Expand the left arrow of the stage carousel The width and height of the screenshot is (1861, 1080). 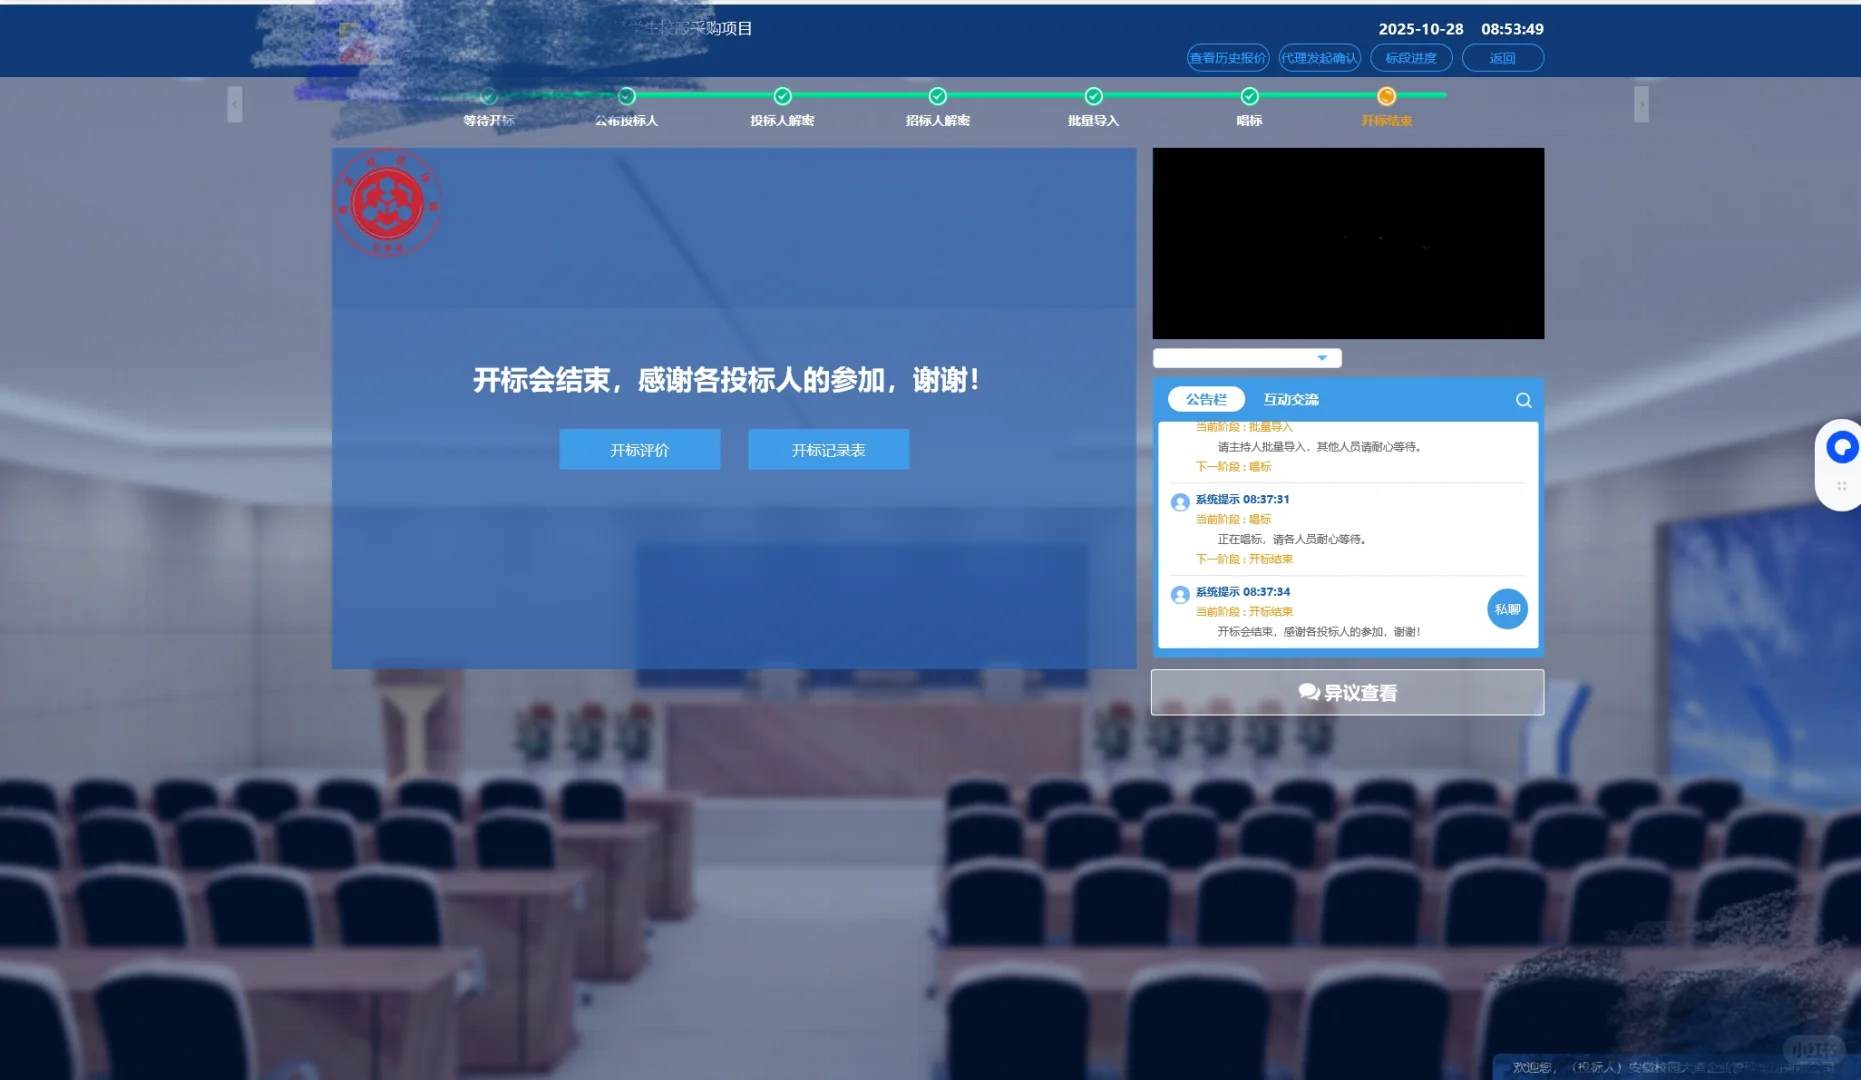[235, 103]
